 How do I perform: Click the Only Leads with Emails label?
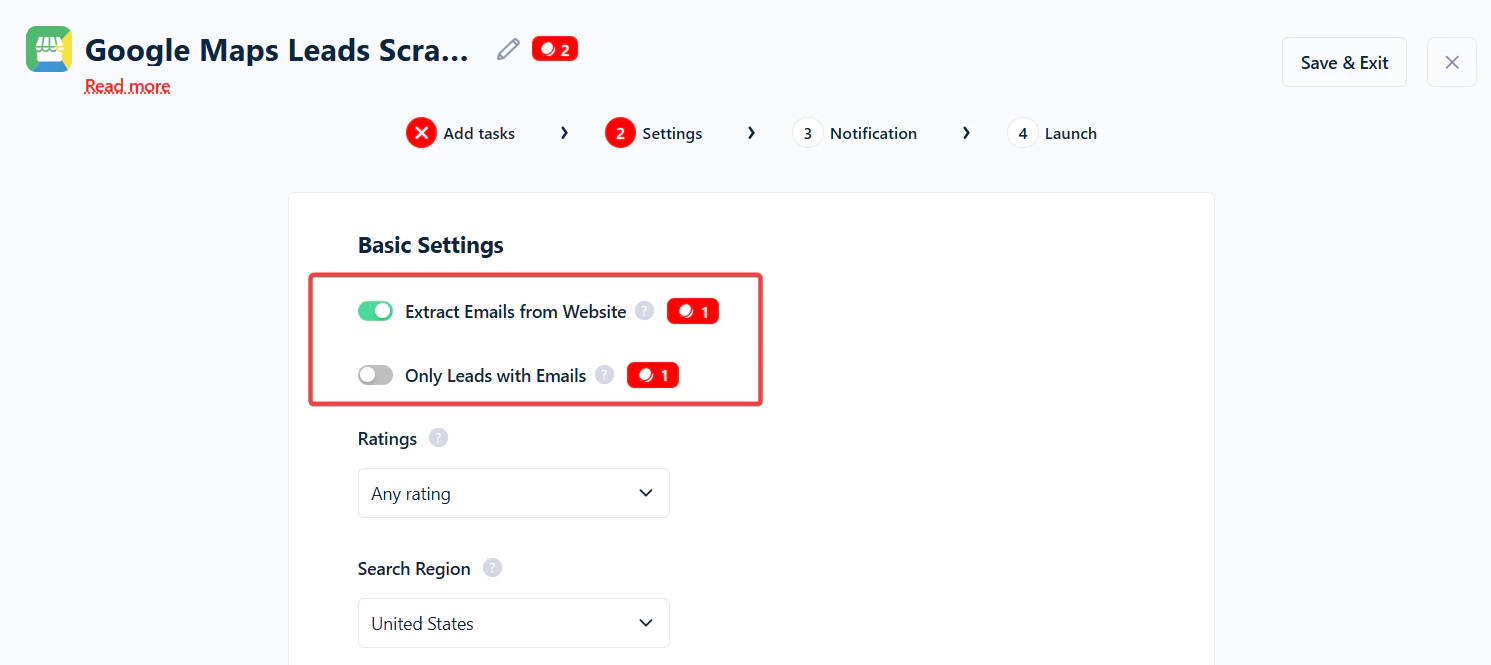pyautogui.click(x=496, y=375)
